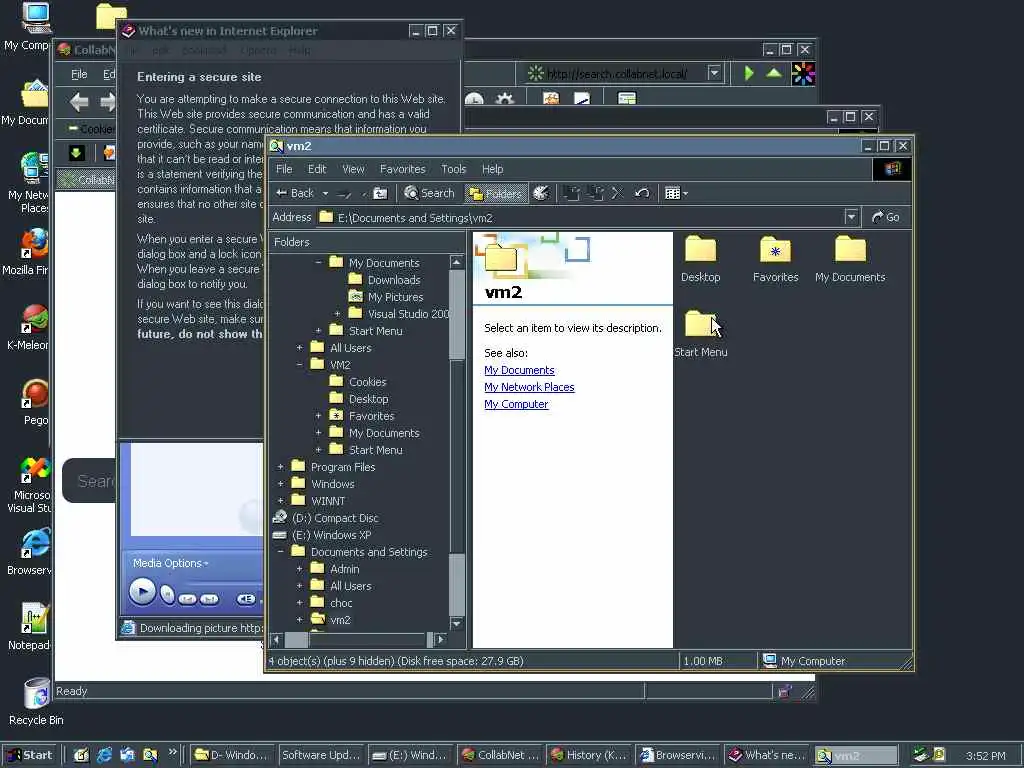The image size is (1024, 768).
Task: Expand the Admin folder tree node
Action: coord(299,569)
